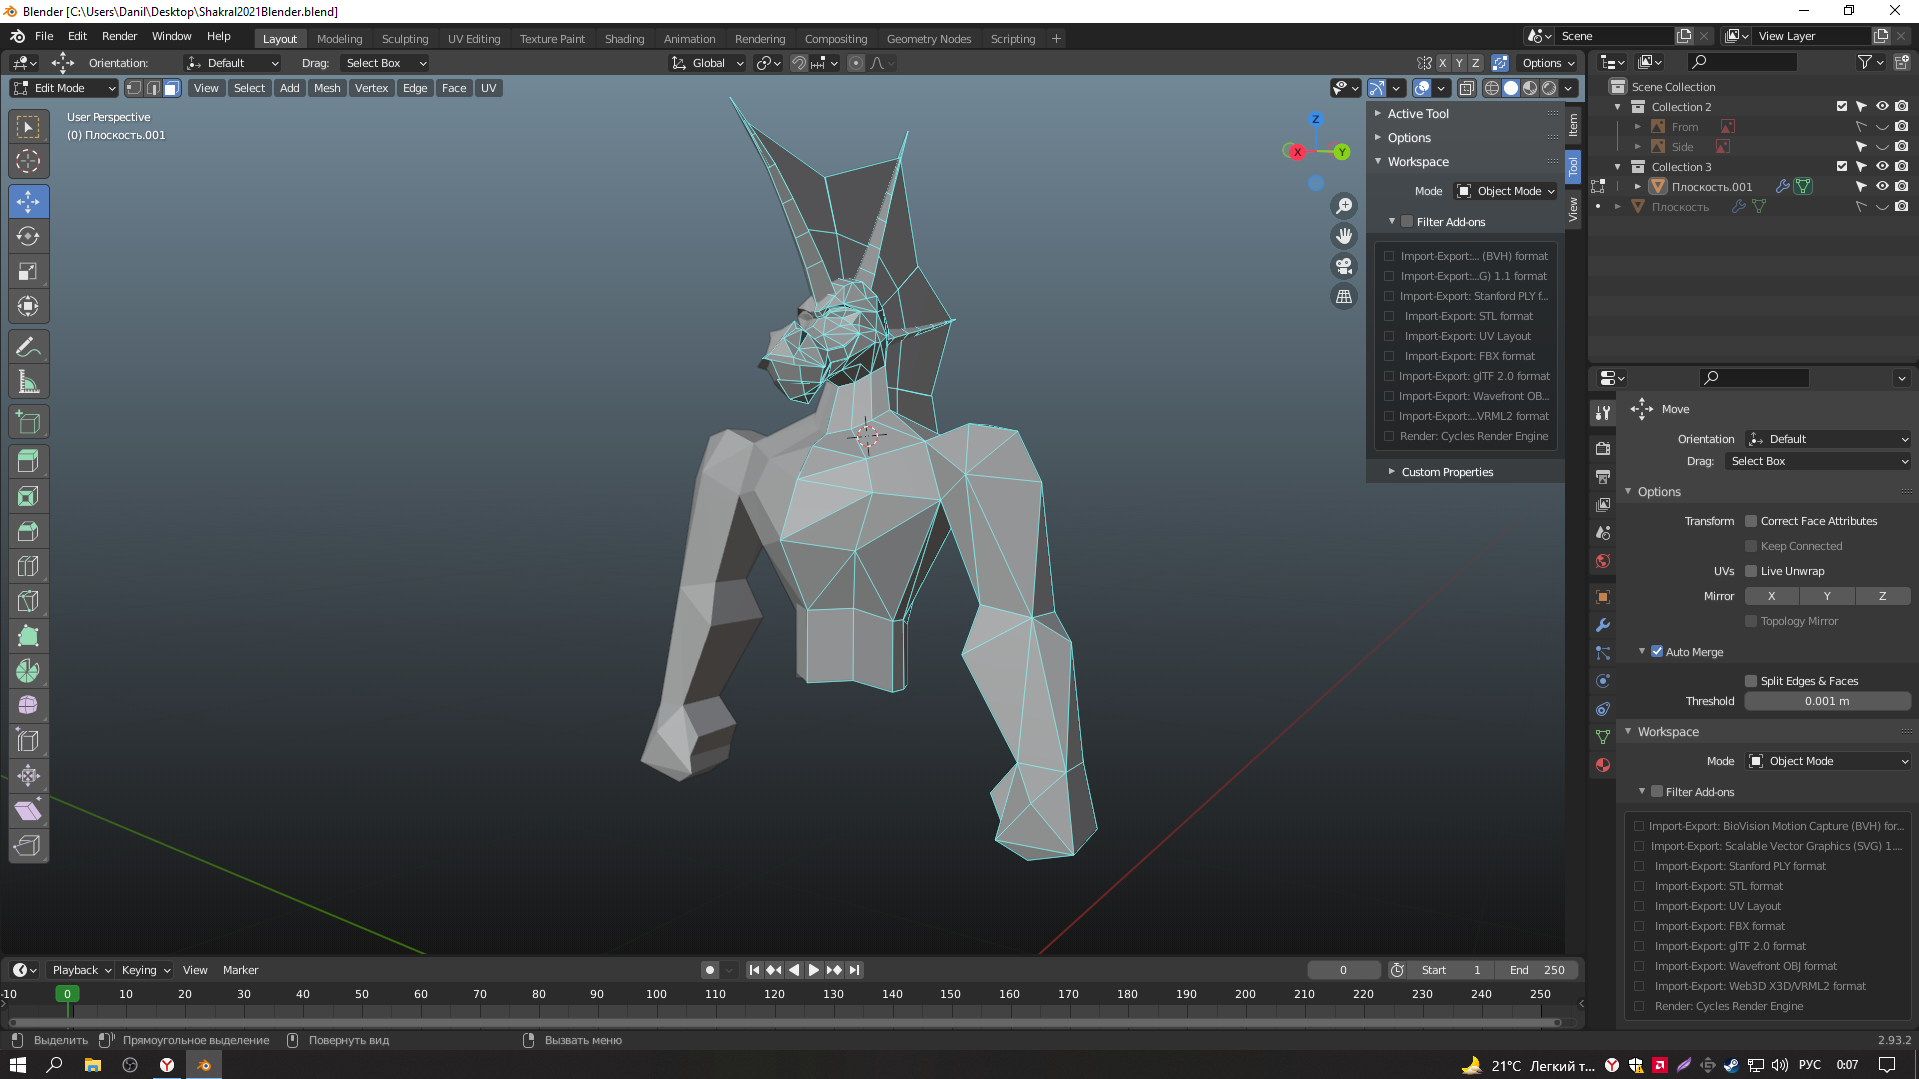
Task: Switch to the UV Editing workspace tab
Action: point(474,39)
